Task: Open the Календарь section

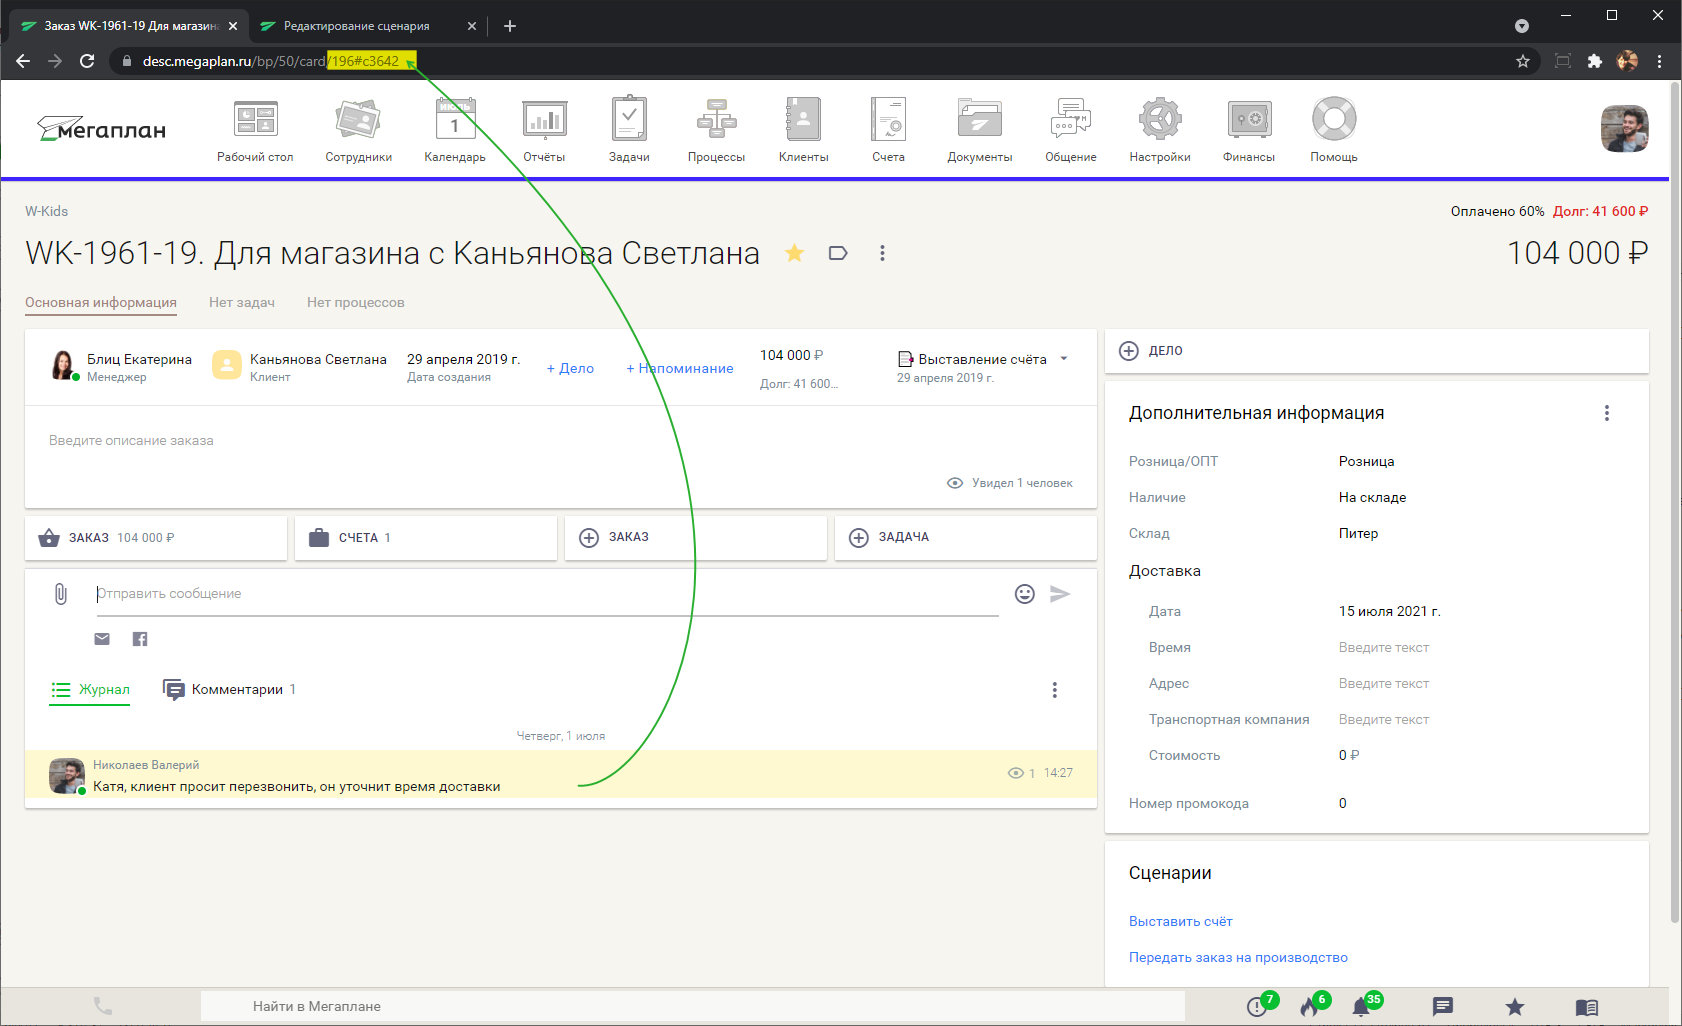Action: coord(455,130)
